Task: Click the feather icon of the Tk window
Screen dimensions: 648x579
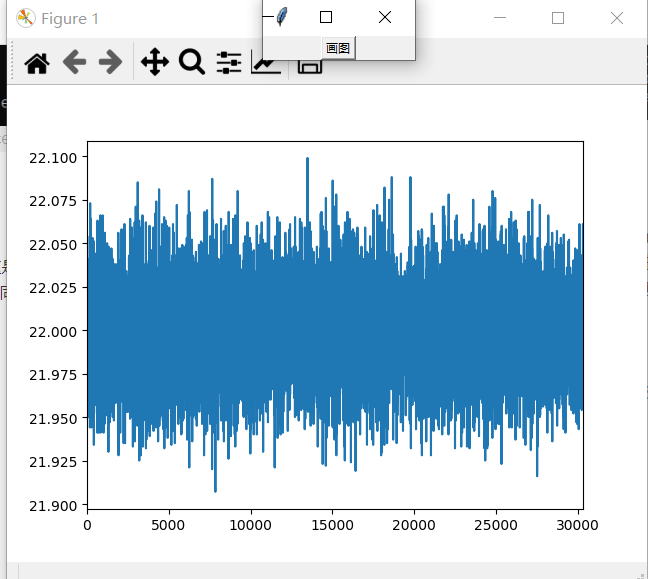Action: click(x=282, y=17)
